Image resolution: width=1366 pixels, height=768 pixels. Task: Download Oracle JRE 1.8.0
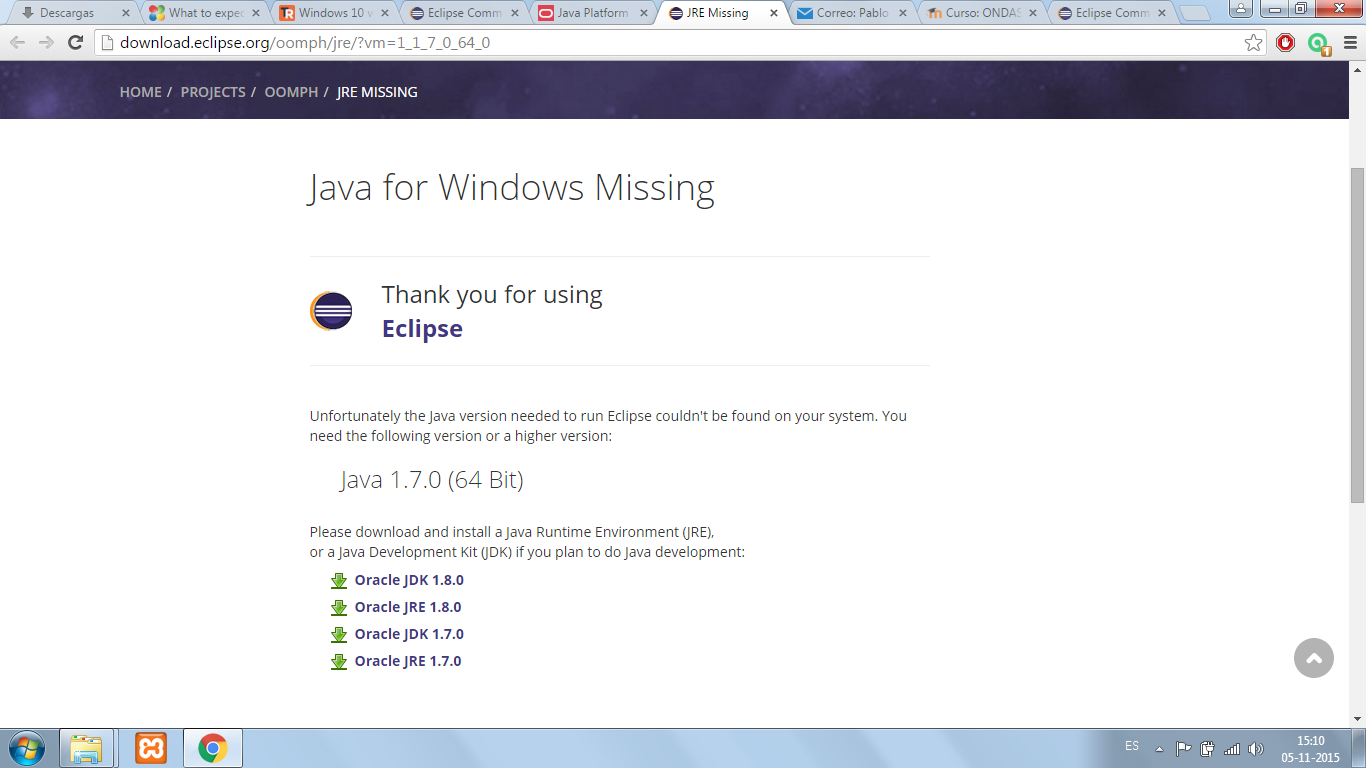(x=408, y=607)
